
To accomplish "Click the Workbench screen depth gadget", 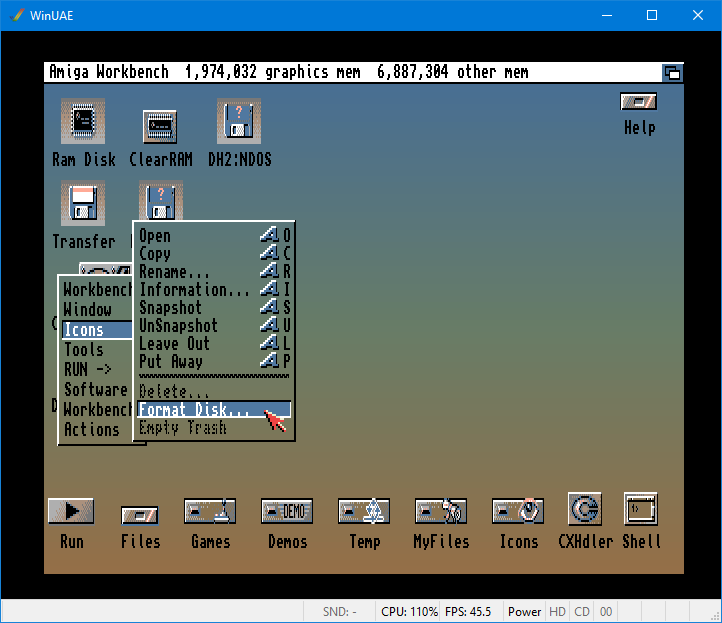I will pos(672,72).
